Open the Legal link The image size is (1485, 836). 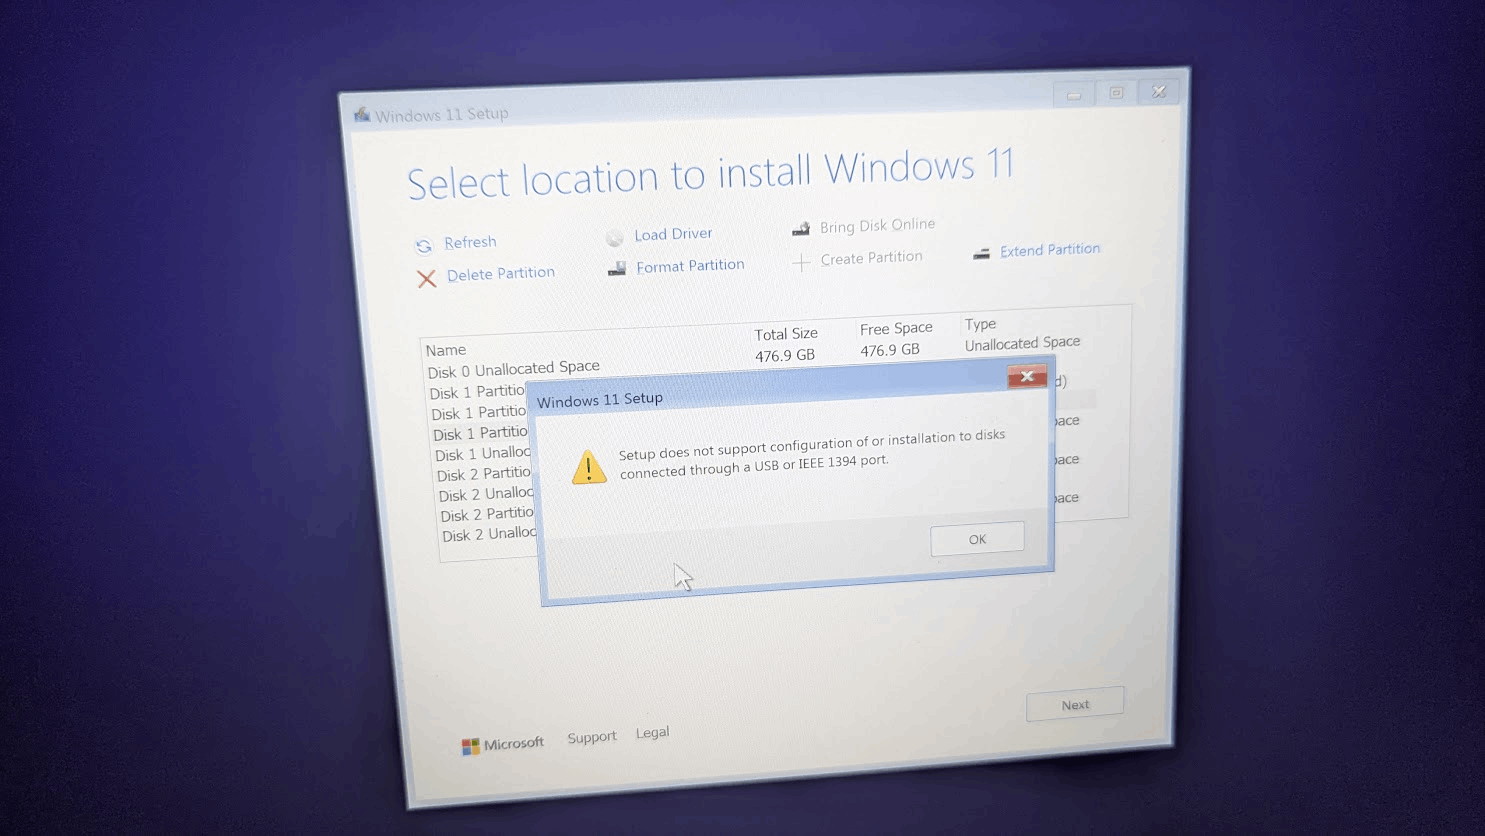(x=652, y=733)
